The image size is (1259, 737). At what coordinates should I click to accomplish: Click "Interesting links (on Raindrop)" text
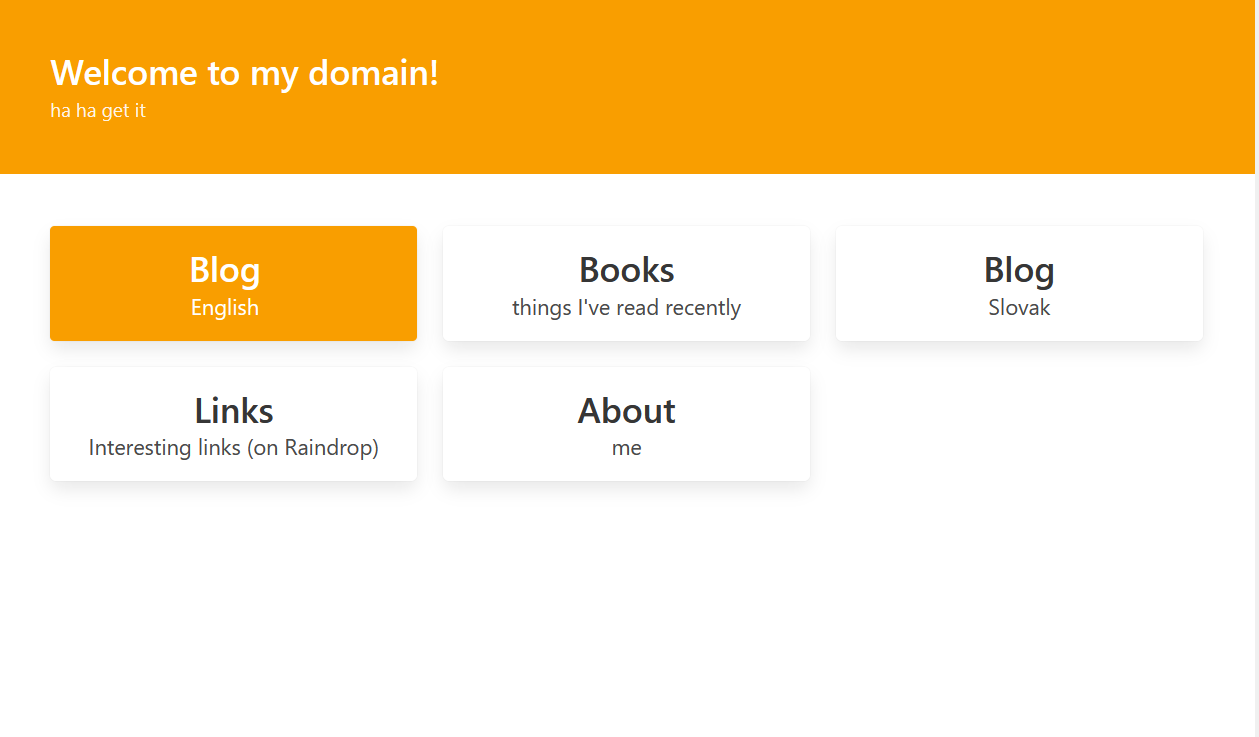point(233,448)
